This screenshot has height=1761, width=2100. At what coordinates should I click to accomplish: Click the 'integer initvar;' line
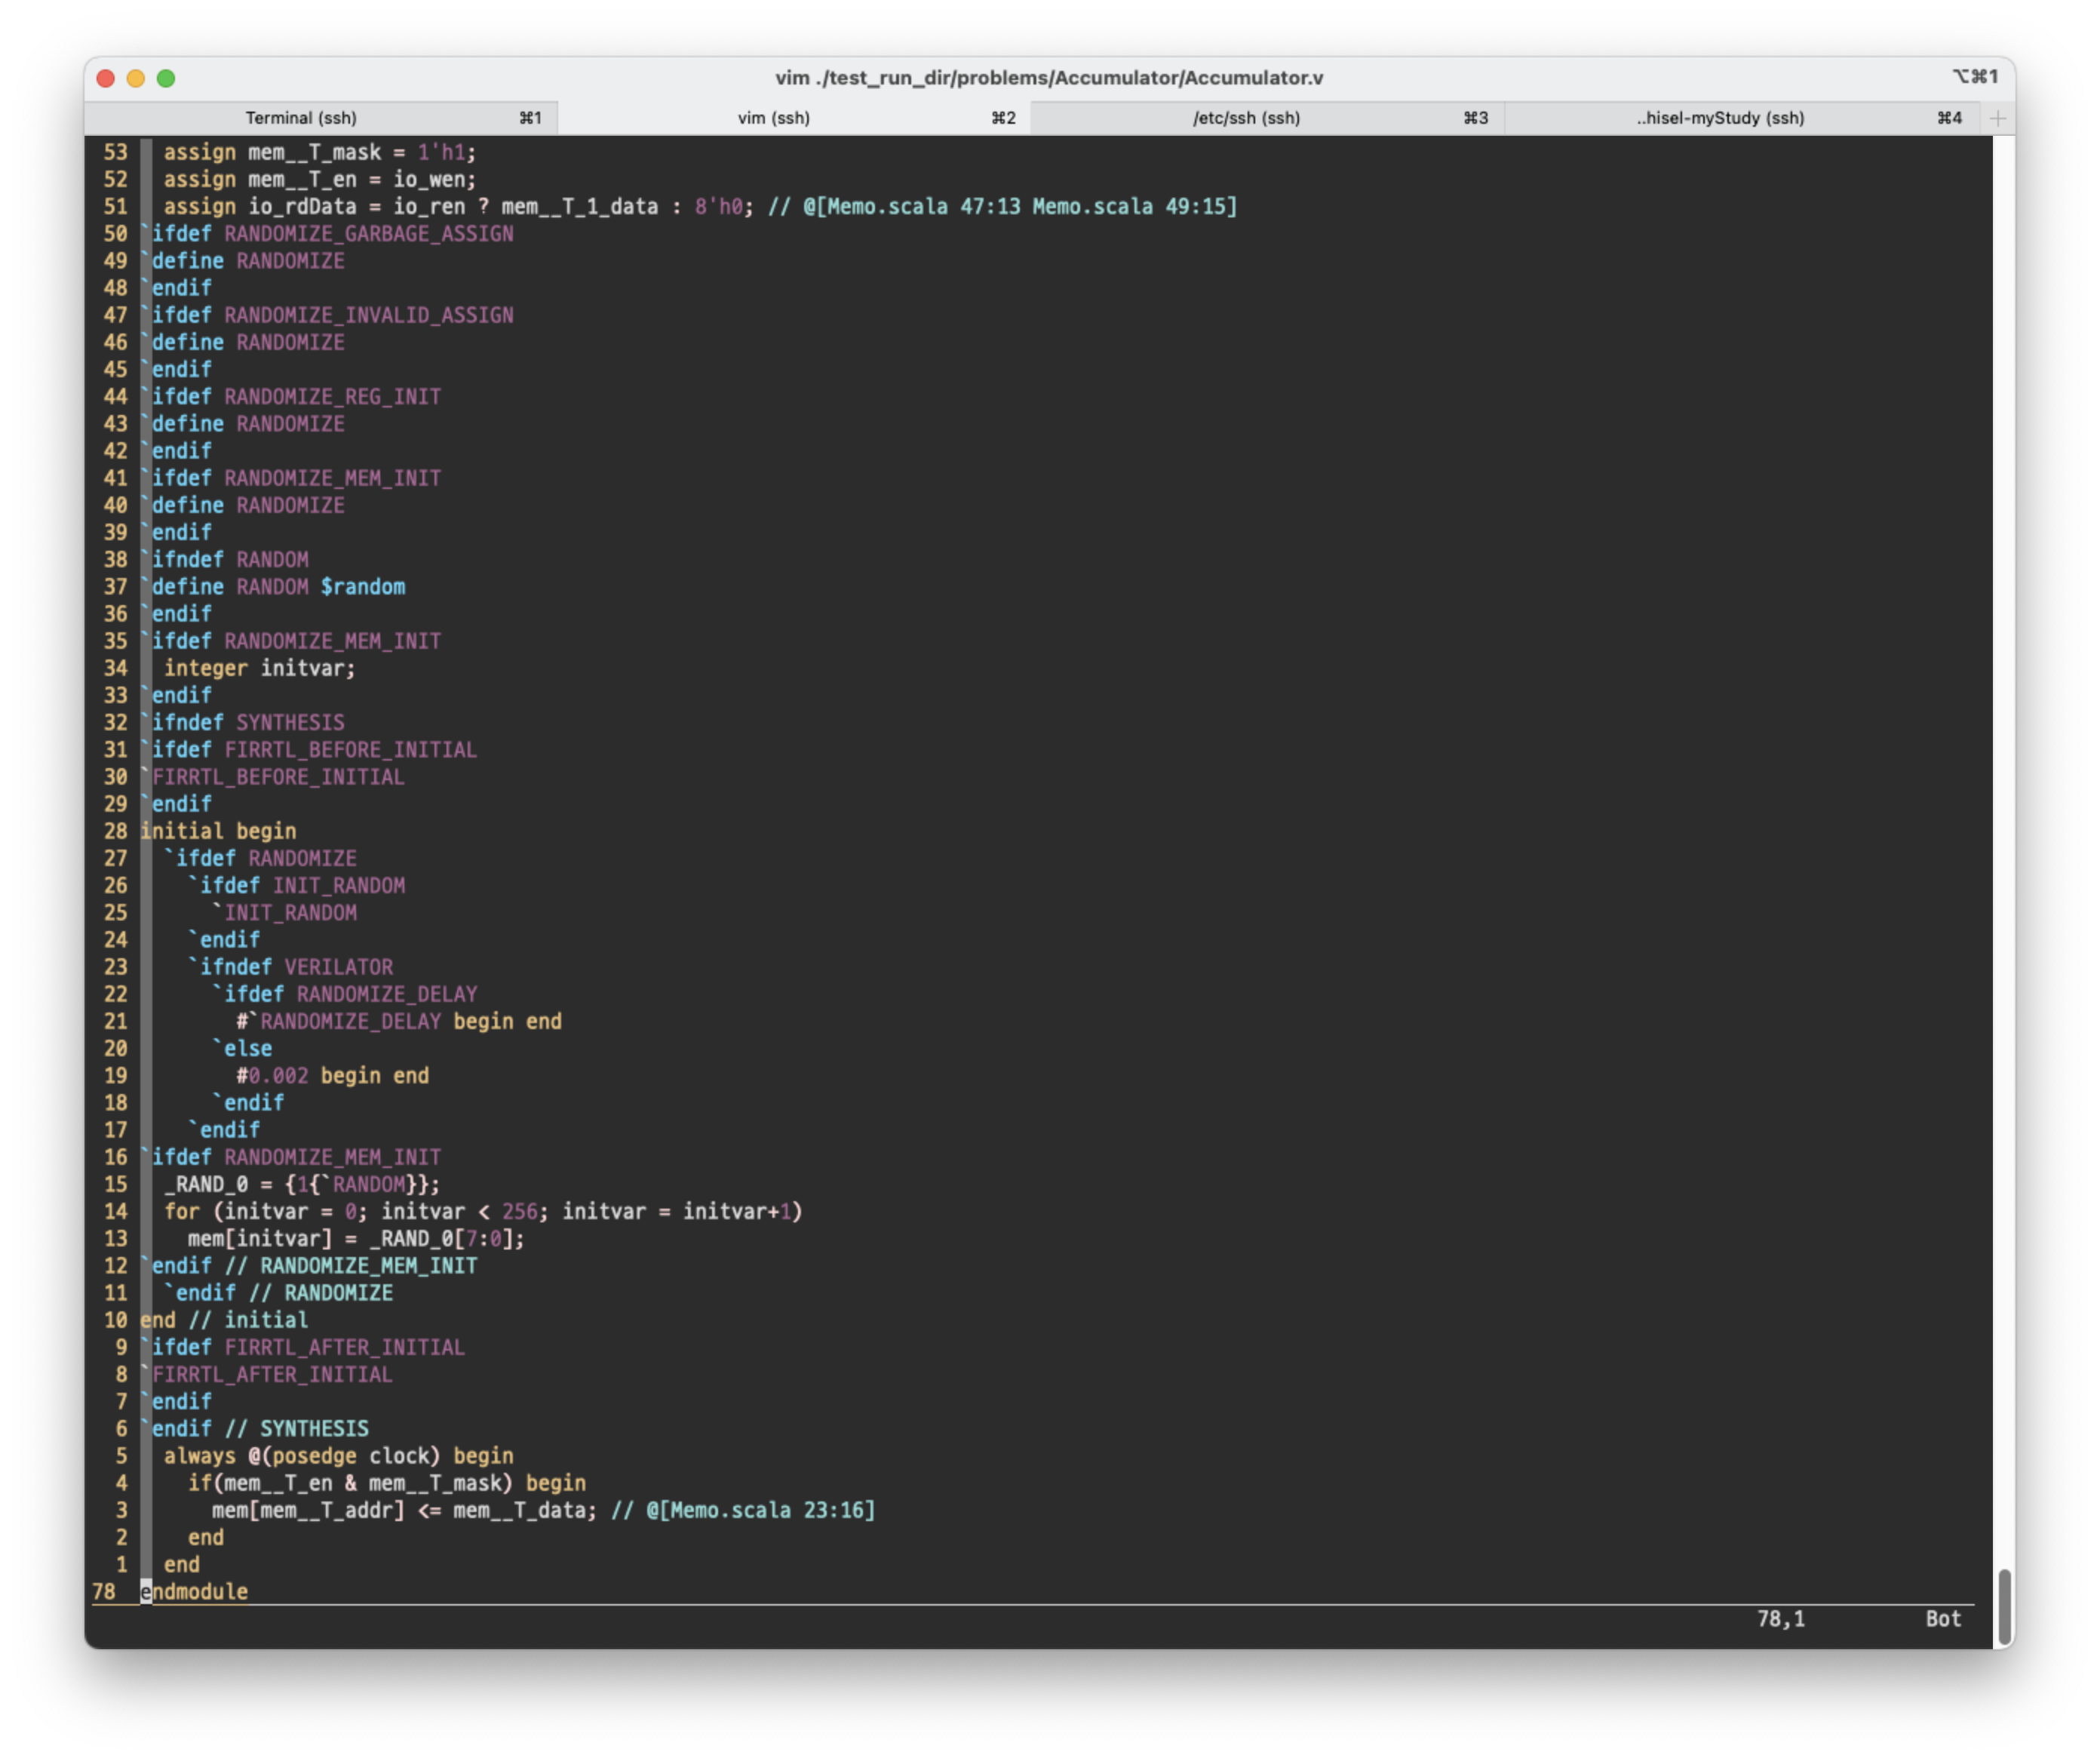click(x=259, y=668)
